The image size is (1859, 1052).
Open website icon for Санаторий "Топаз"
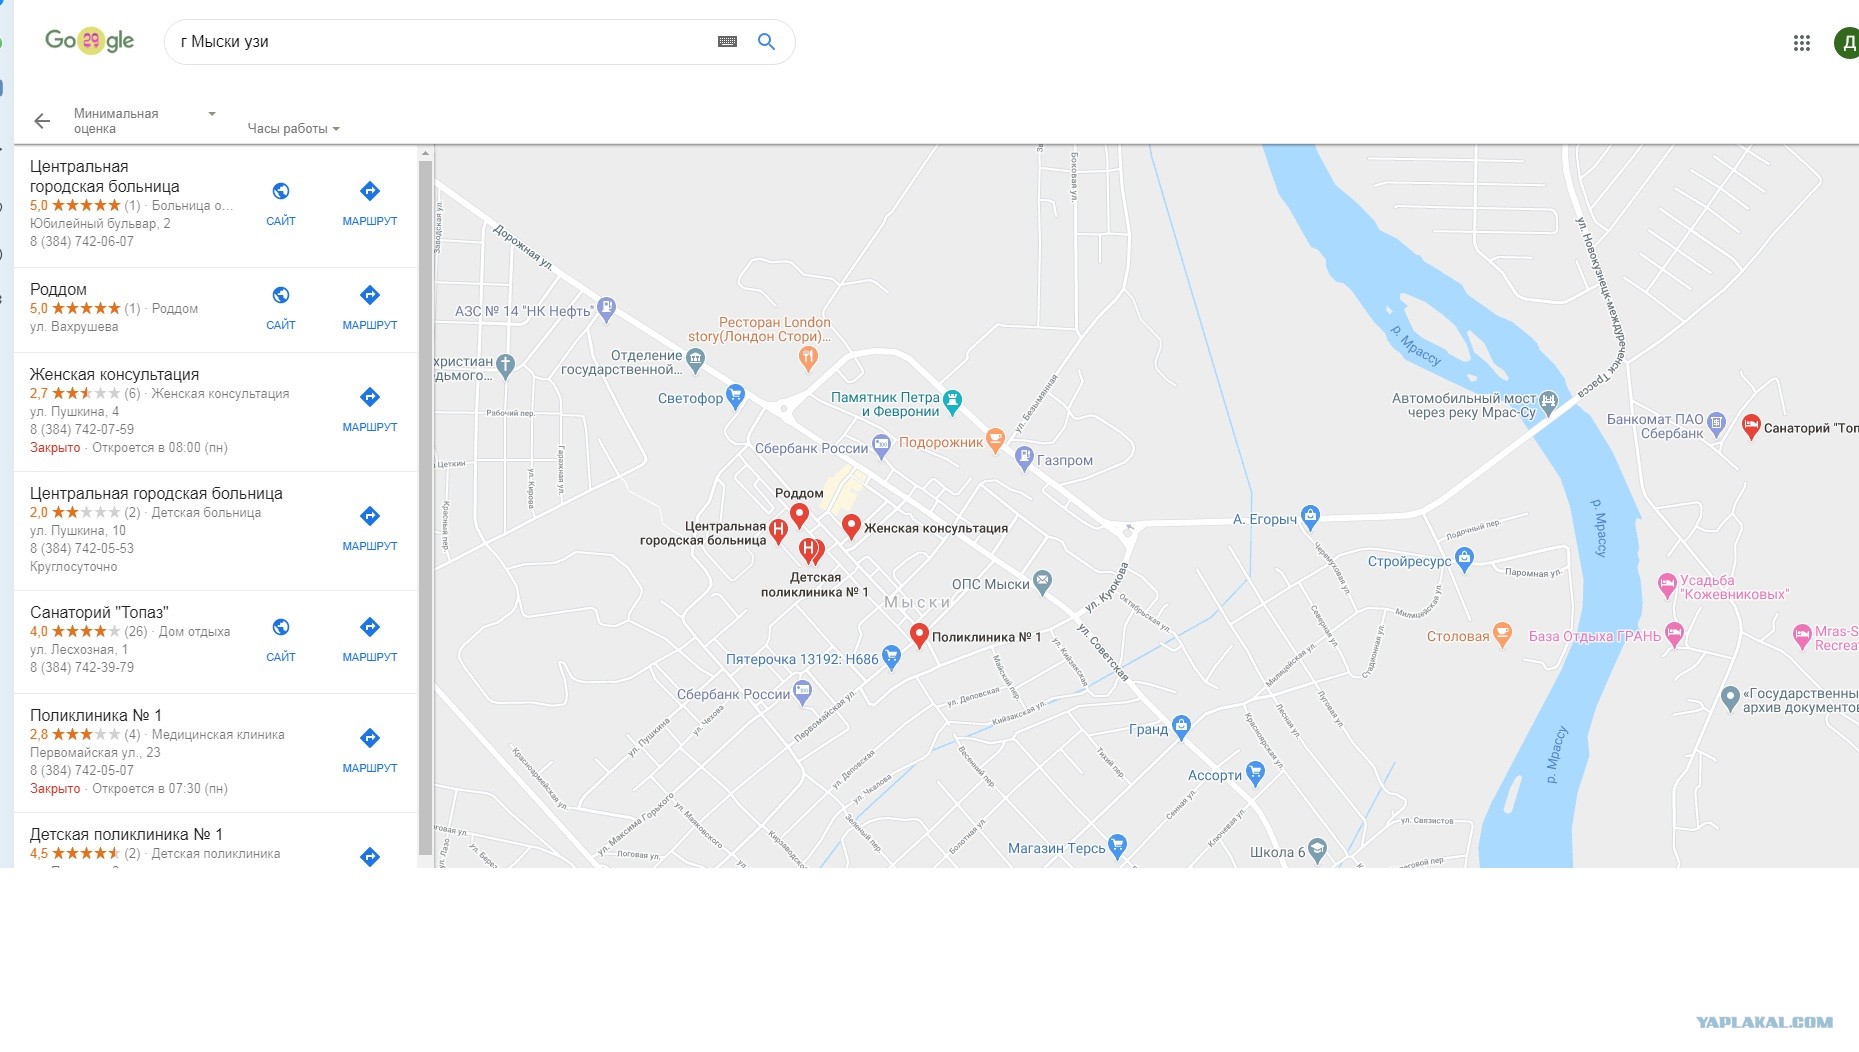pos(281,627)
